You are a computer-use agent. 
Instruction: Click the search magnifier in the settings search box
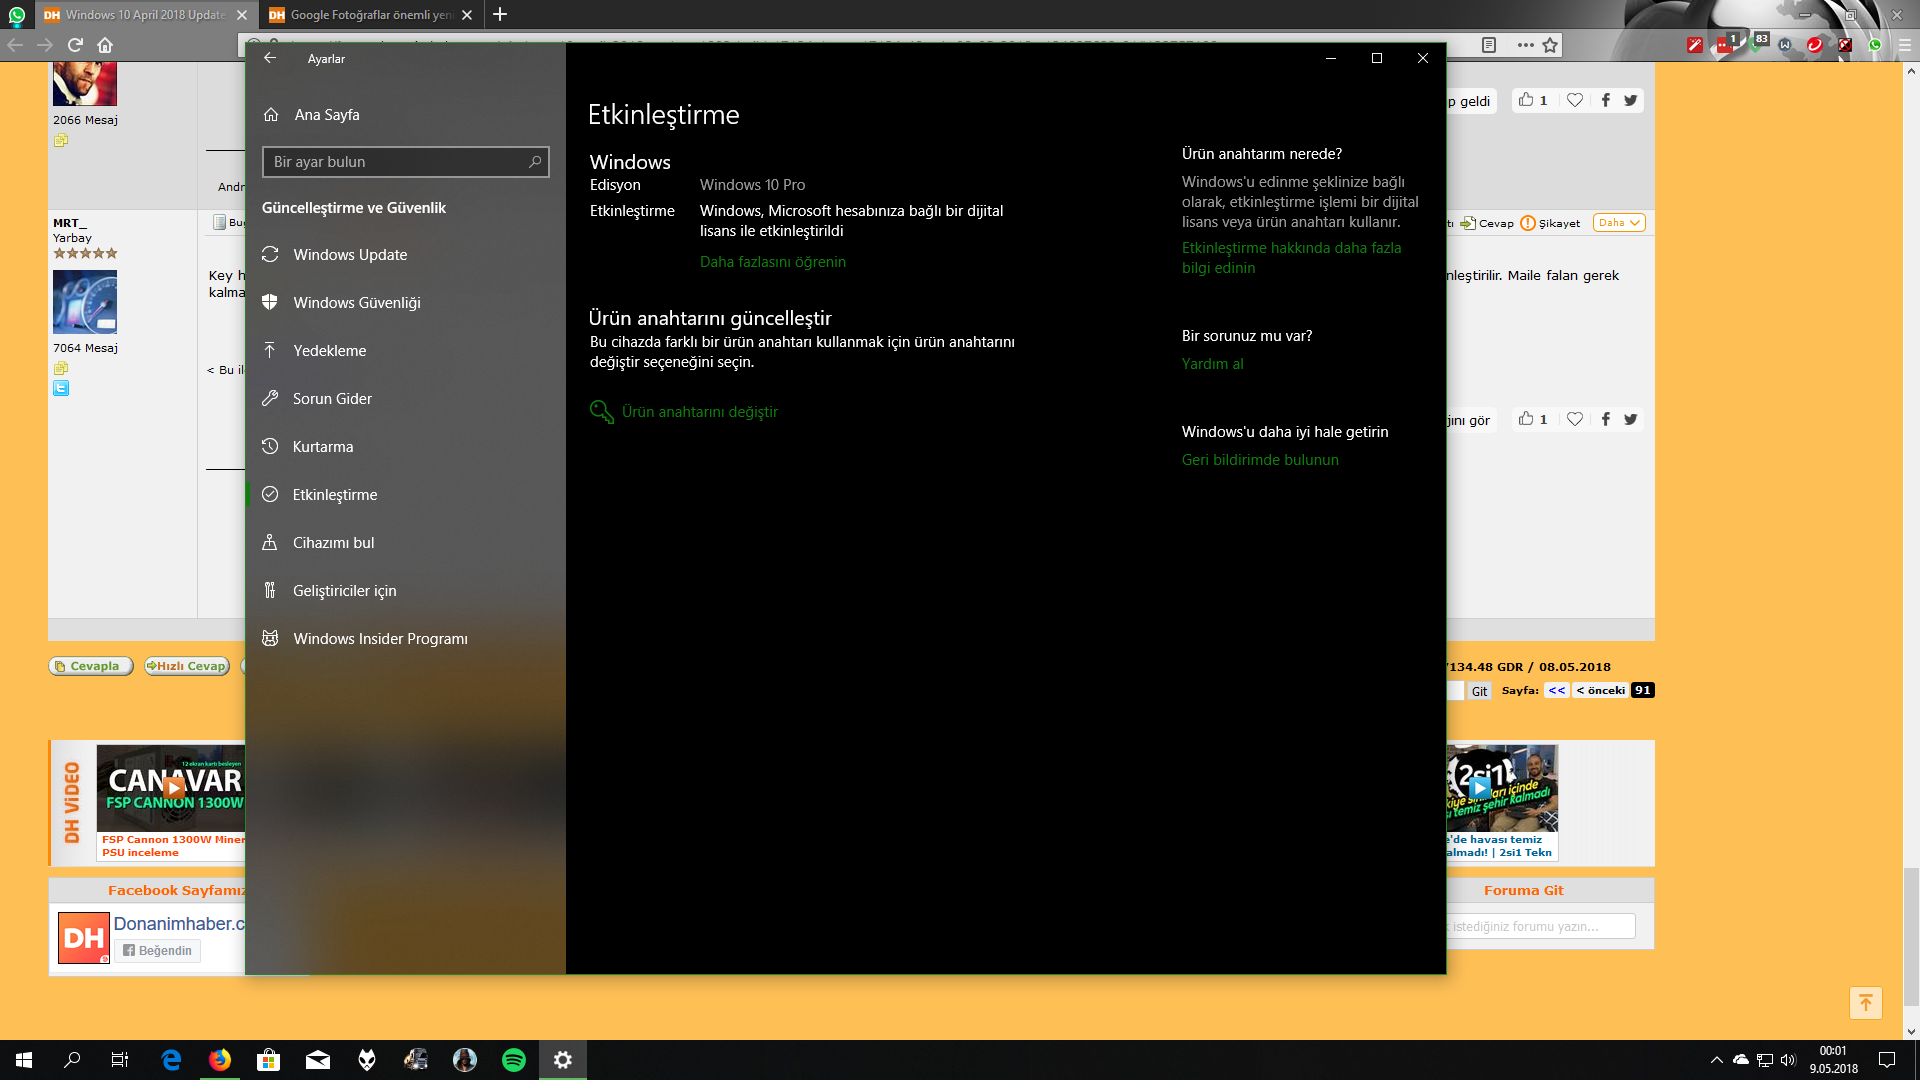pyautogui.click(x=535, y=162)
